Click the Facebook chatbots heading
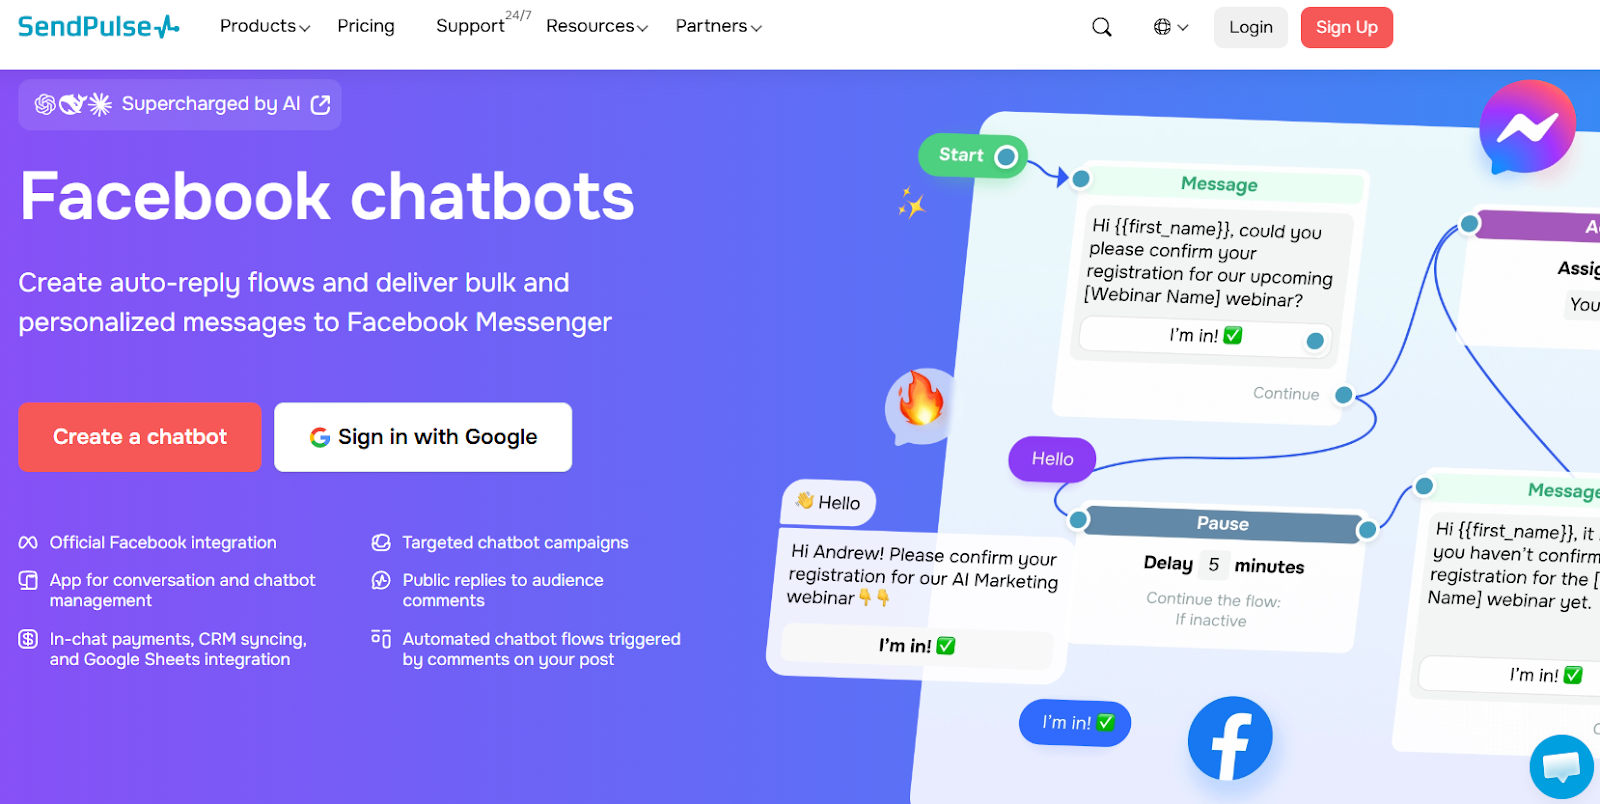 [327, 196]
